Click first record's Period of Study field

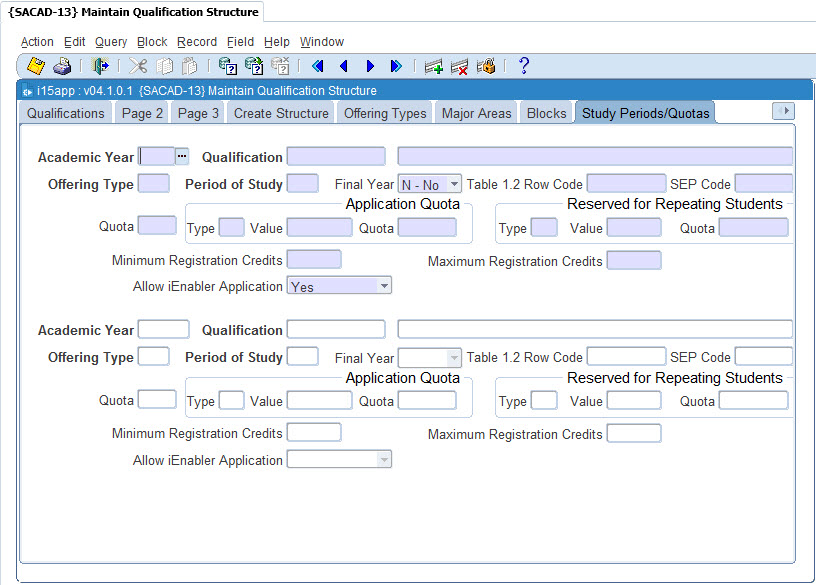(x=303, y=184)
